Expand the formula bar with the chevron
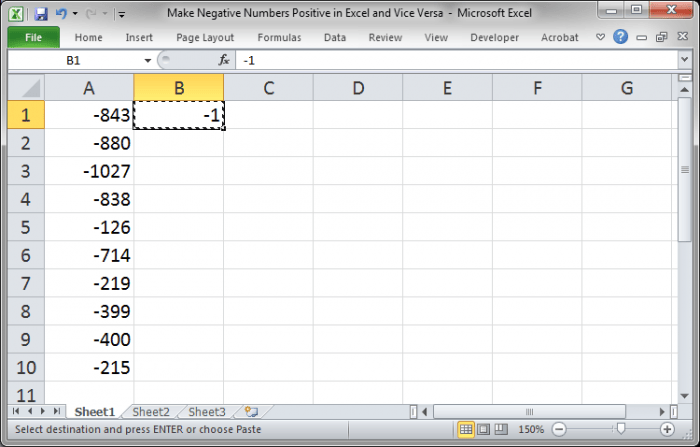This screenshot has width=700, height=447. click(684, 59)
